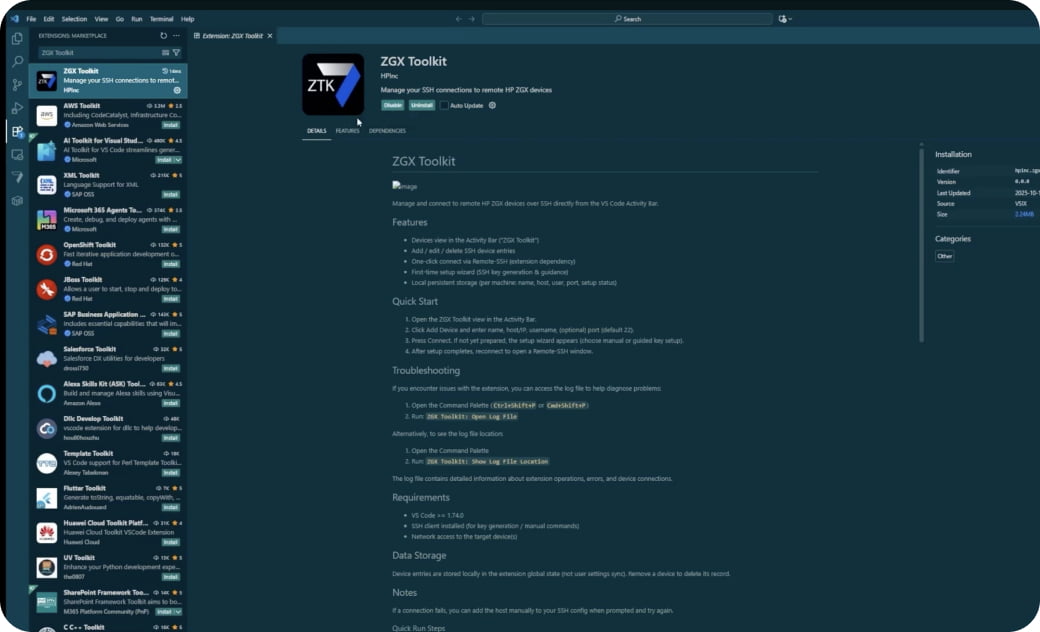The height and width of the screenshot is (632, 1040).
Task: Select the Dlic Develop Toolkit list row
Action: [108, 428]
